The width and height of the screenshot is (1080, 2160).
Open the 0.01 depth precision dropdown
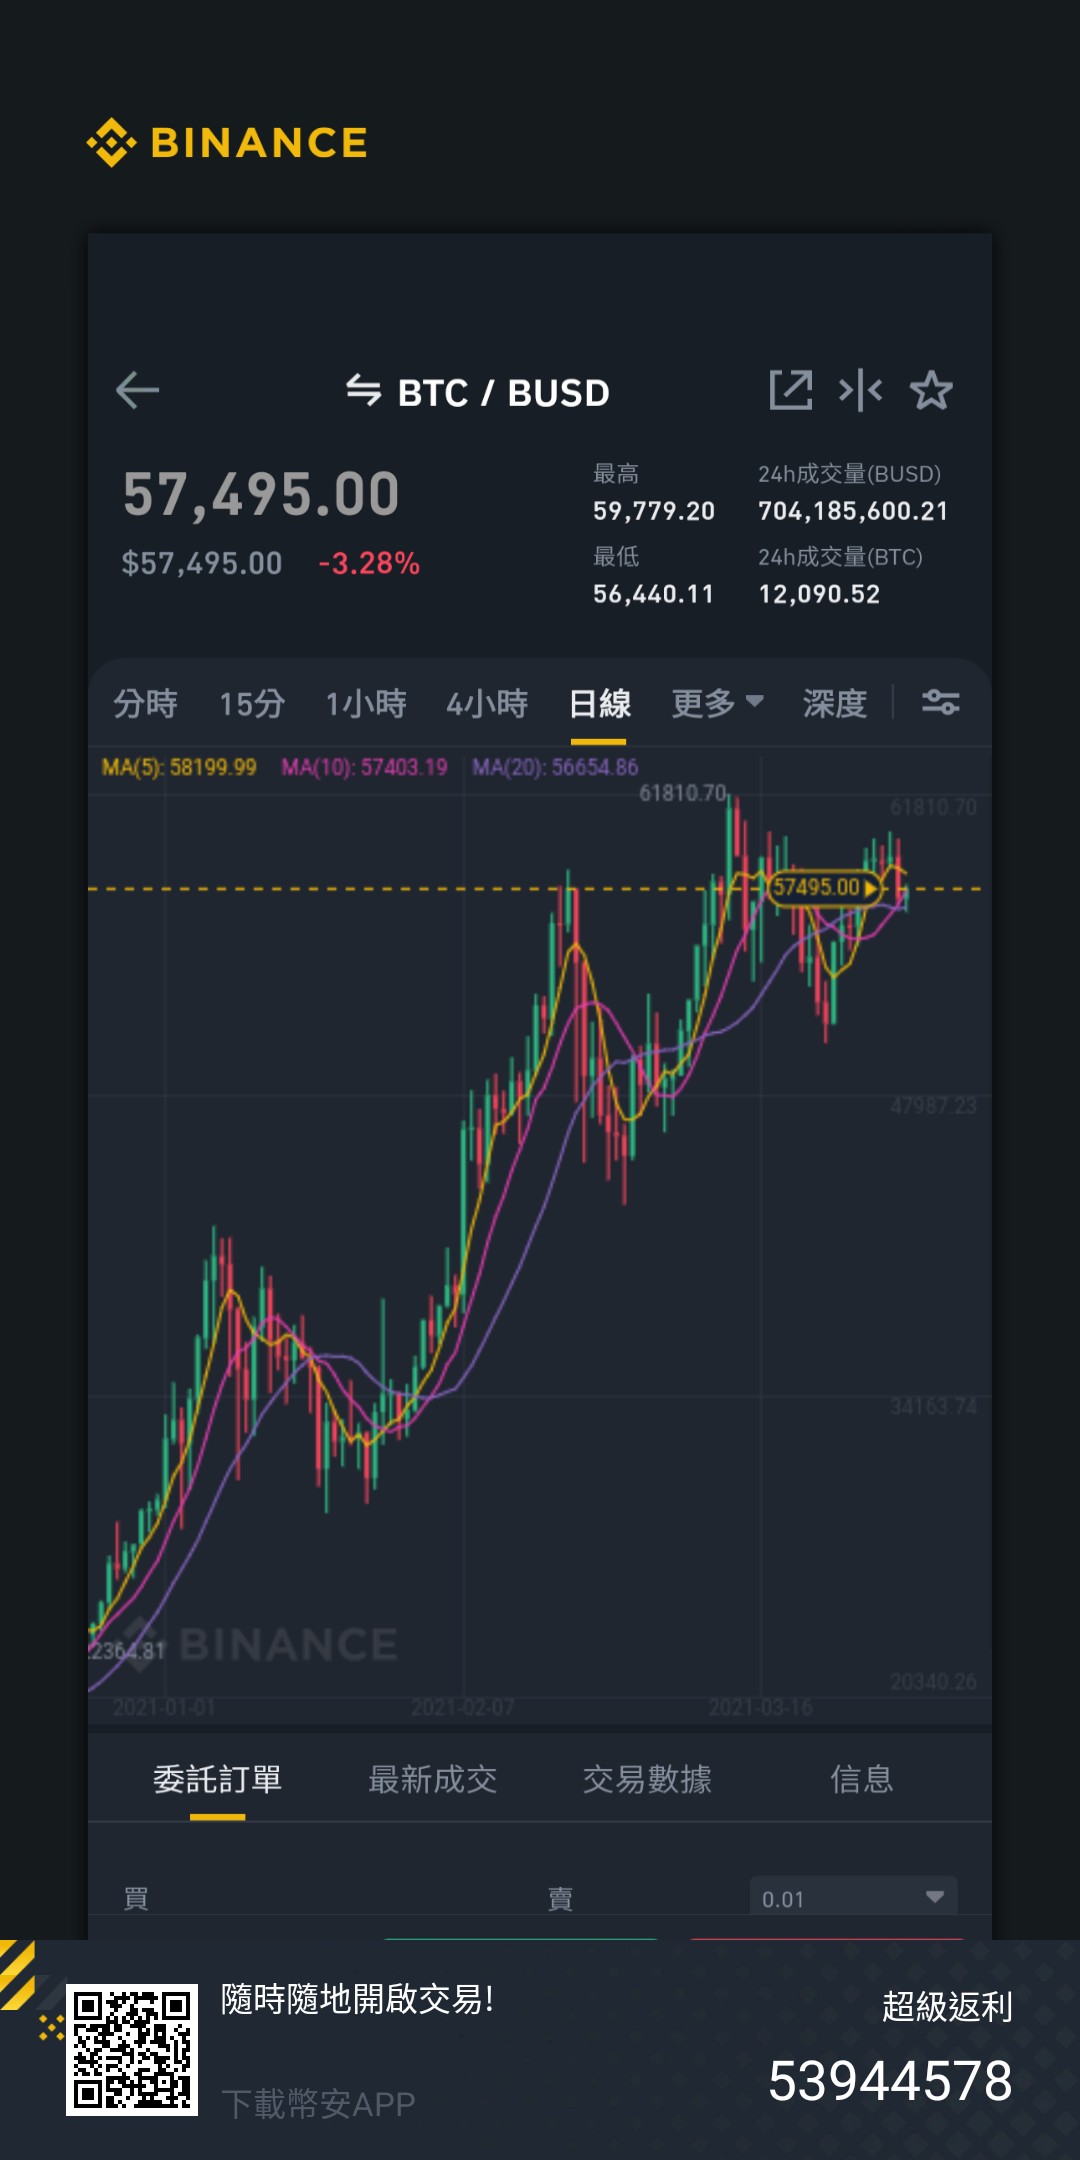click(853, 1897)
